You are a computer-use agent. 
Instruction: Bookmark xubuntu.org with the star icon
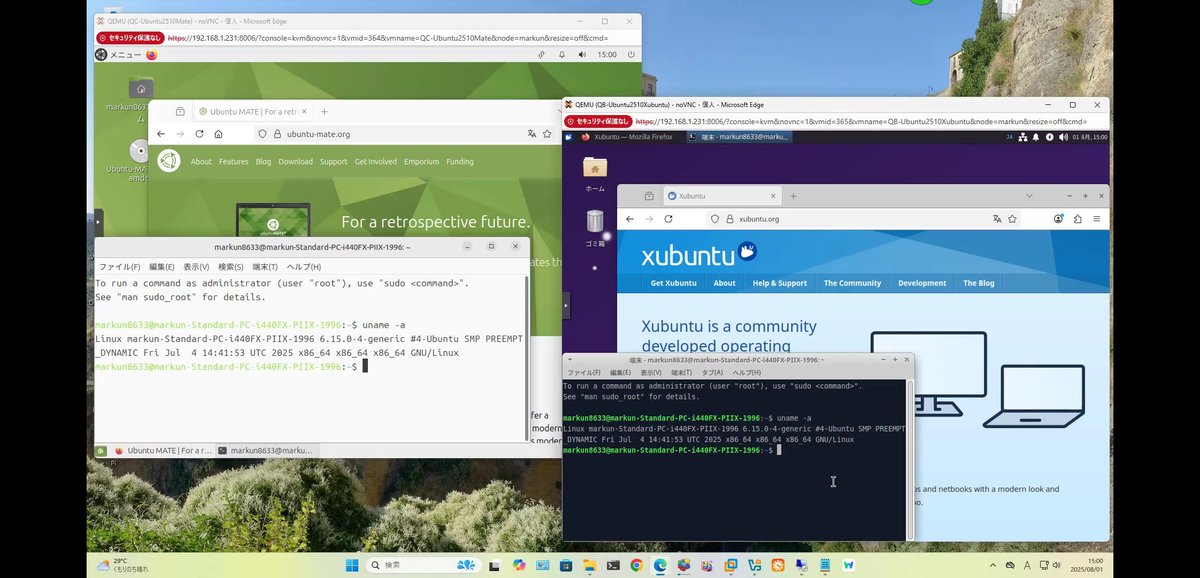(x=1013, y=218)
